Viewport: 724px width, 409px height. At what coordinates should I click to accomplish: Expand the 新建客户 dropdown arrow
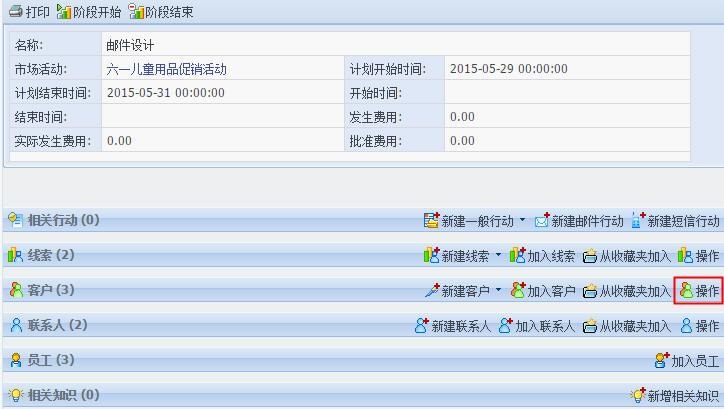click(498, 289)
